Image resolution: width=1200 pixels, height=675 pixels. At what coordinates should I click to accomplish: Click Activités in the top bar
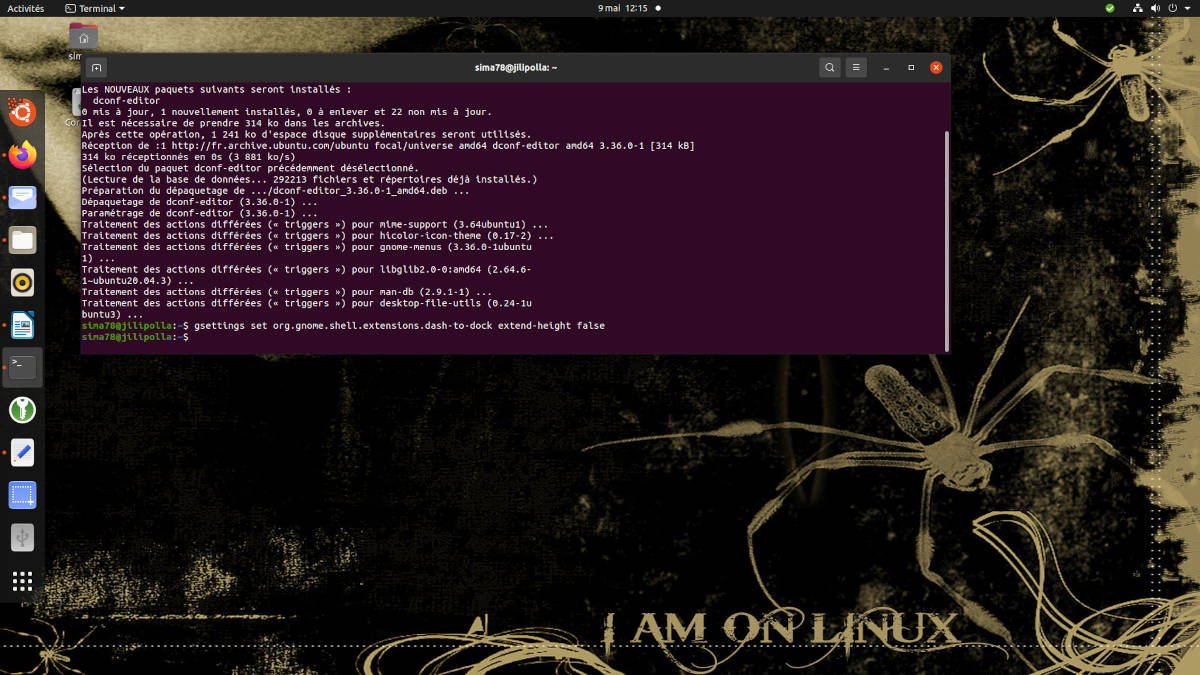(25, 8)
